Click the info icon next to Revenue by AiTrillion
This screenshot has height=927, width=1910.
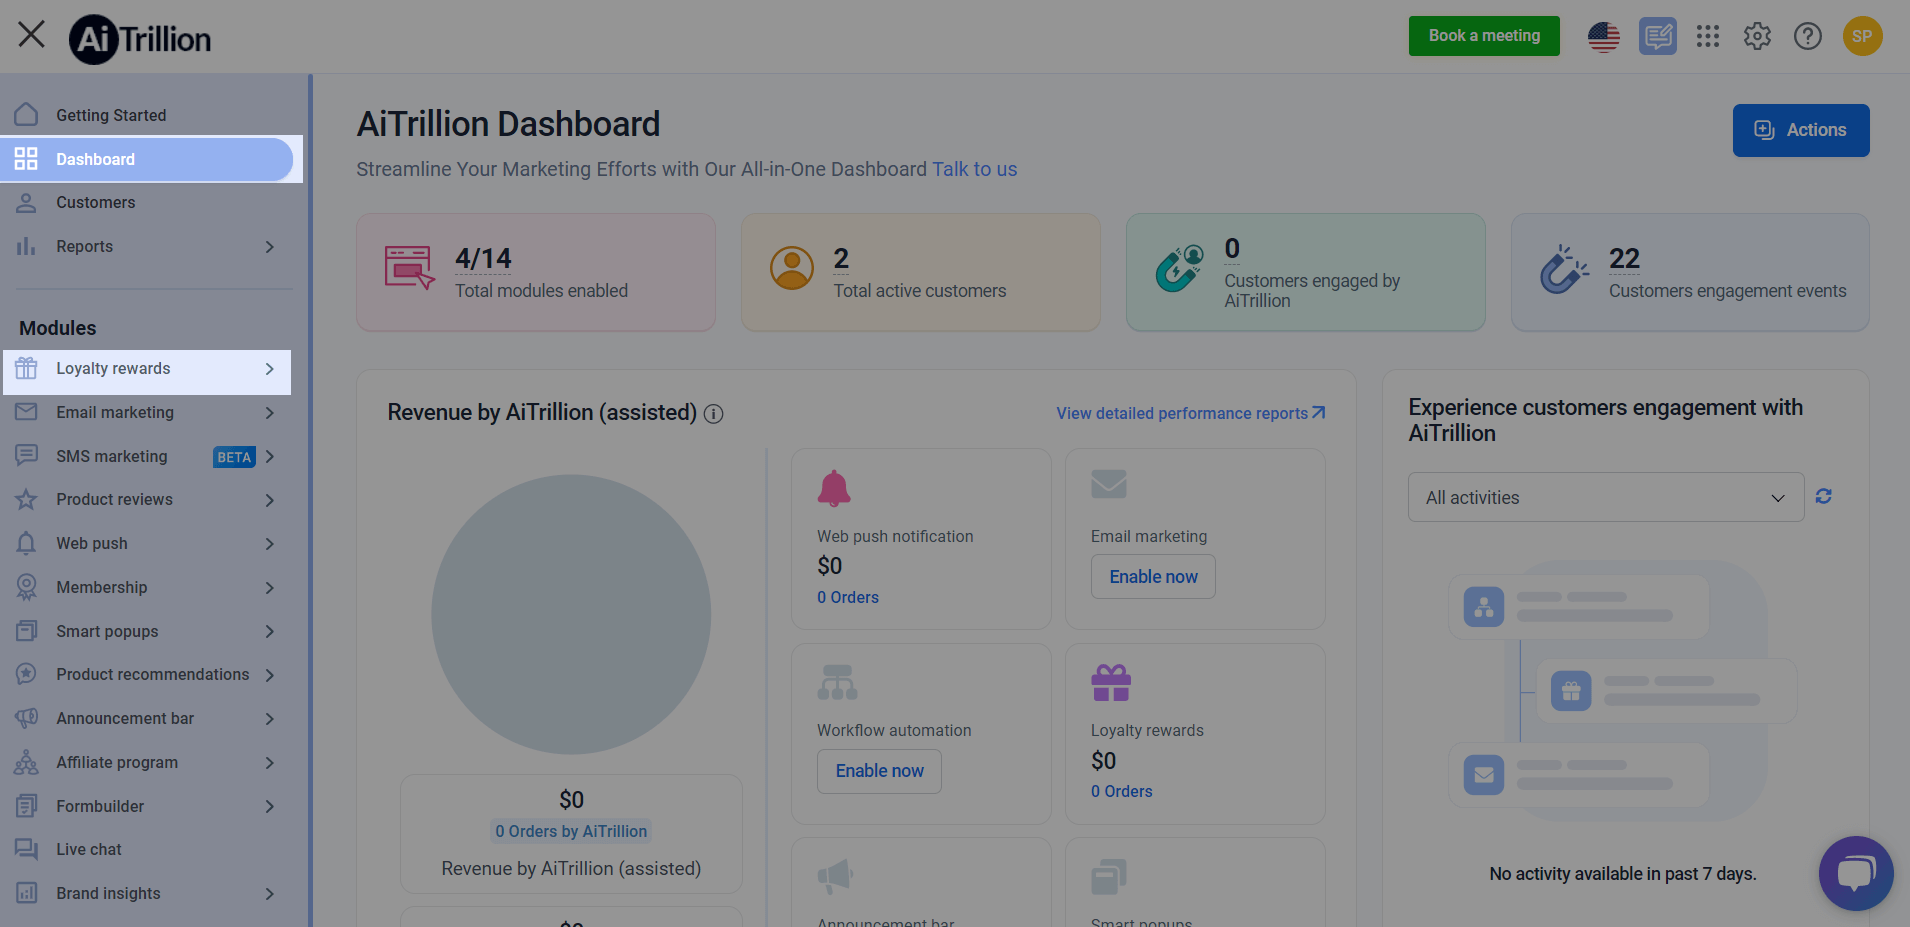[x=713, y=414]
